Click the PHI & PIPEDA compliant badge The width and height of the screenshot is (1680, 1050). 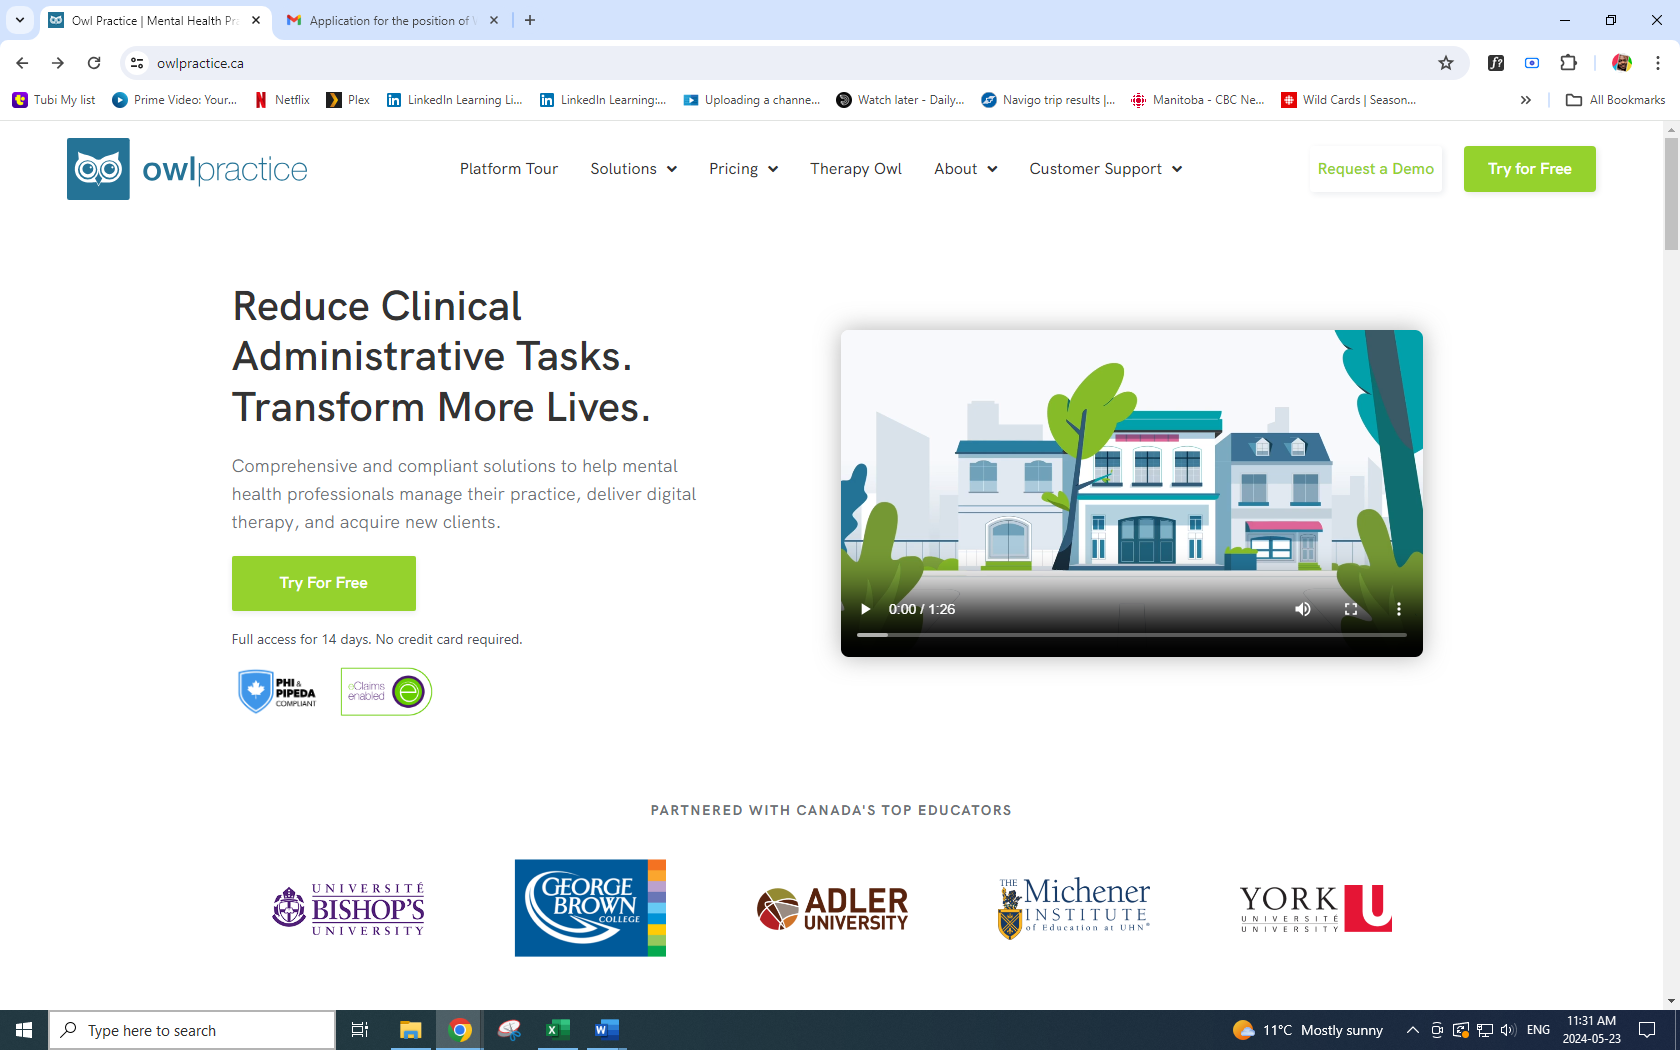tap(277, 692)
